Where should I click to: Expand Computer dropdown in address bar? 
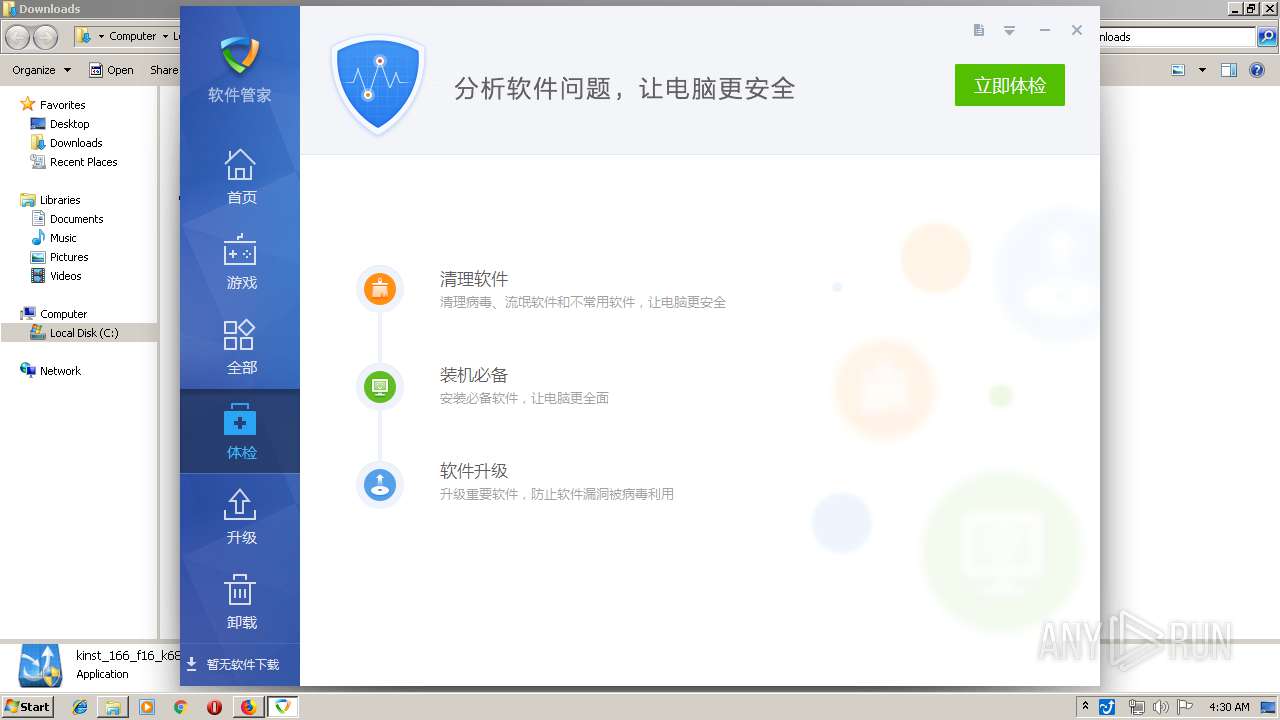165,37
